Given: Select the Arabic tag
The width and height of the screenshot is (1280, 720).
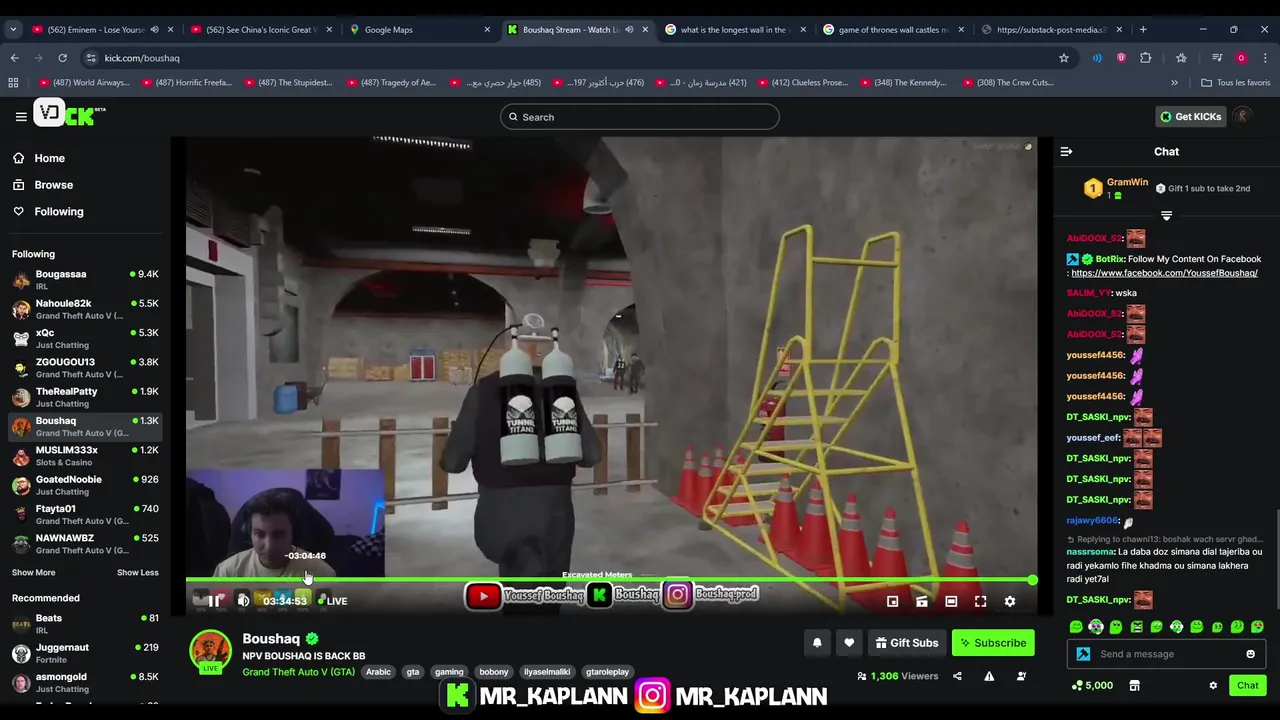Looking at the screenshot, I should click(x=378, y=672).
